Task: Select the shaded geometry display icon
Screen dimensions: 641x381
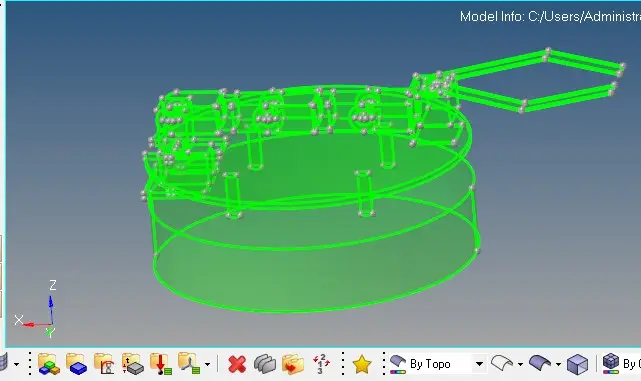Action: [540, 363]
